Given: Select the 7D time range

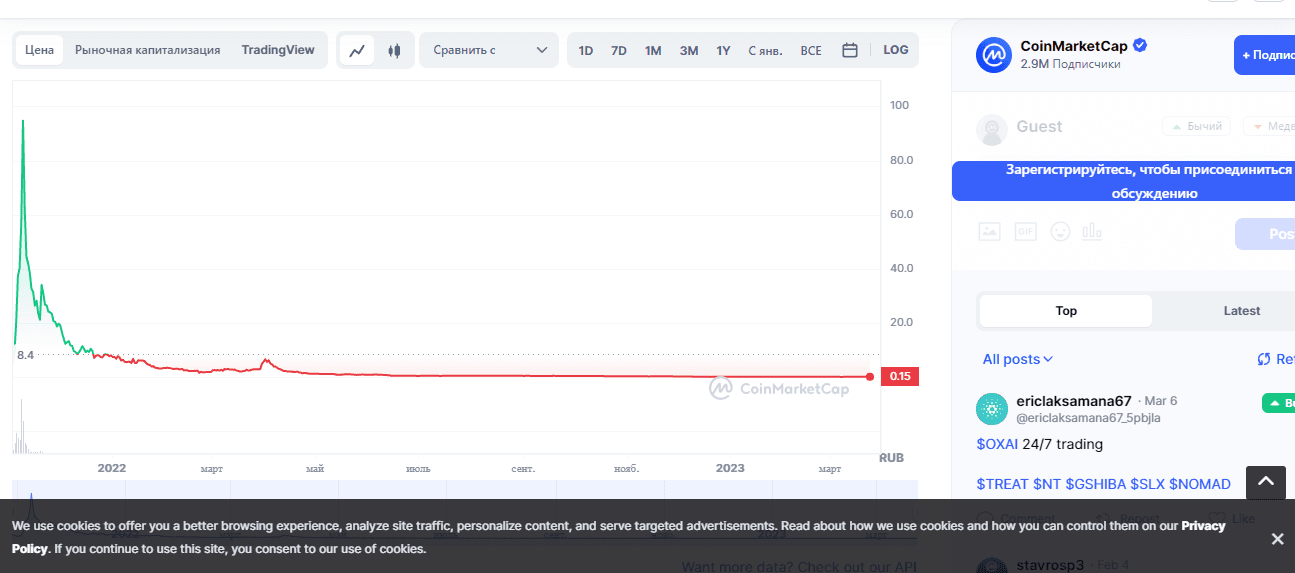Looking at the screenshot, I should coord(619,50).
